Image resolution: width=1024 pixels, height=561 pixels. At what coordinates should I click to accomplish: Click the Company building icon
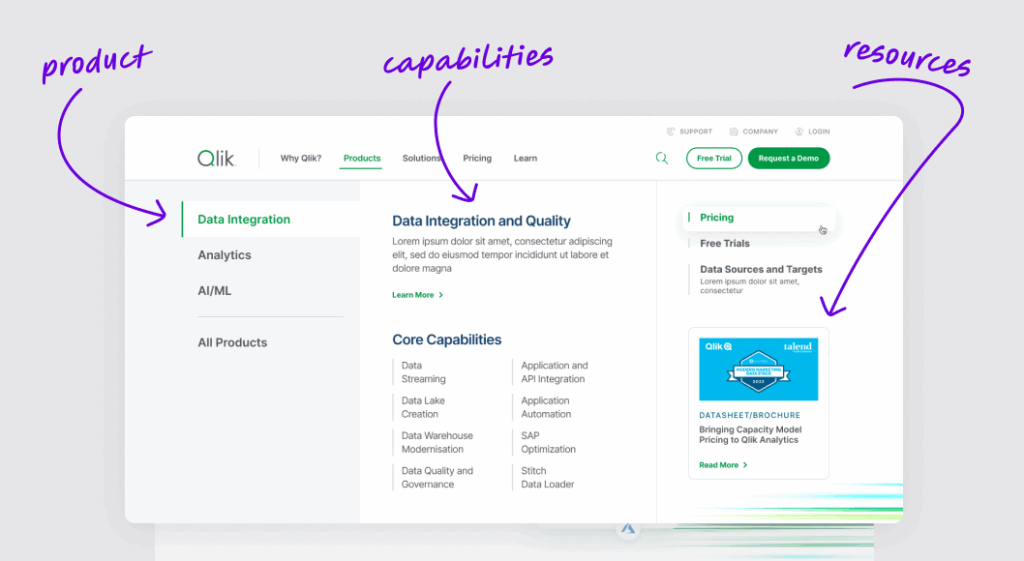(734, 131)
